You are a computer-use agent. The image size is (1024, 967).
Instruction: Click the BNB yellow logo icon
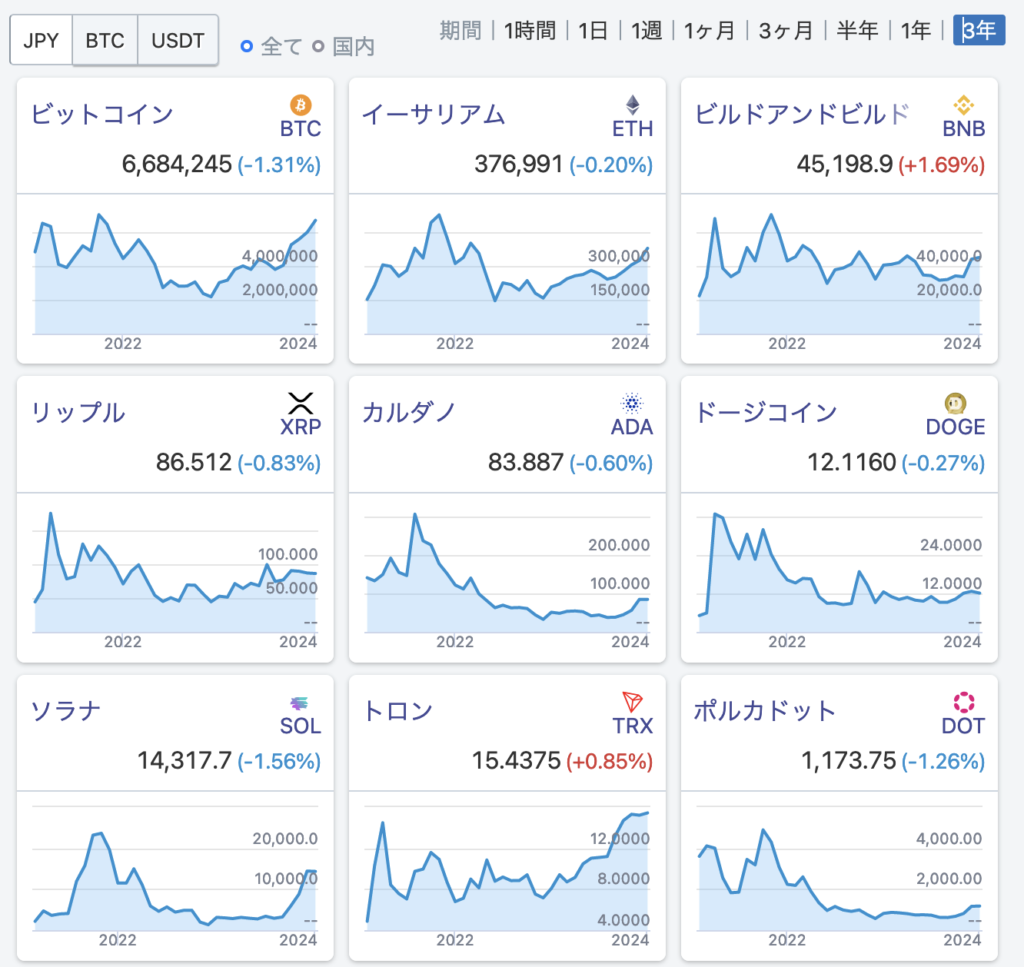click(x=964, y=104)
